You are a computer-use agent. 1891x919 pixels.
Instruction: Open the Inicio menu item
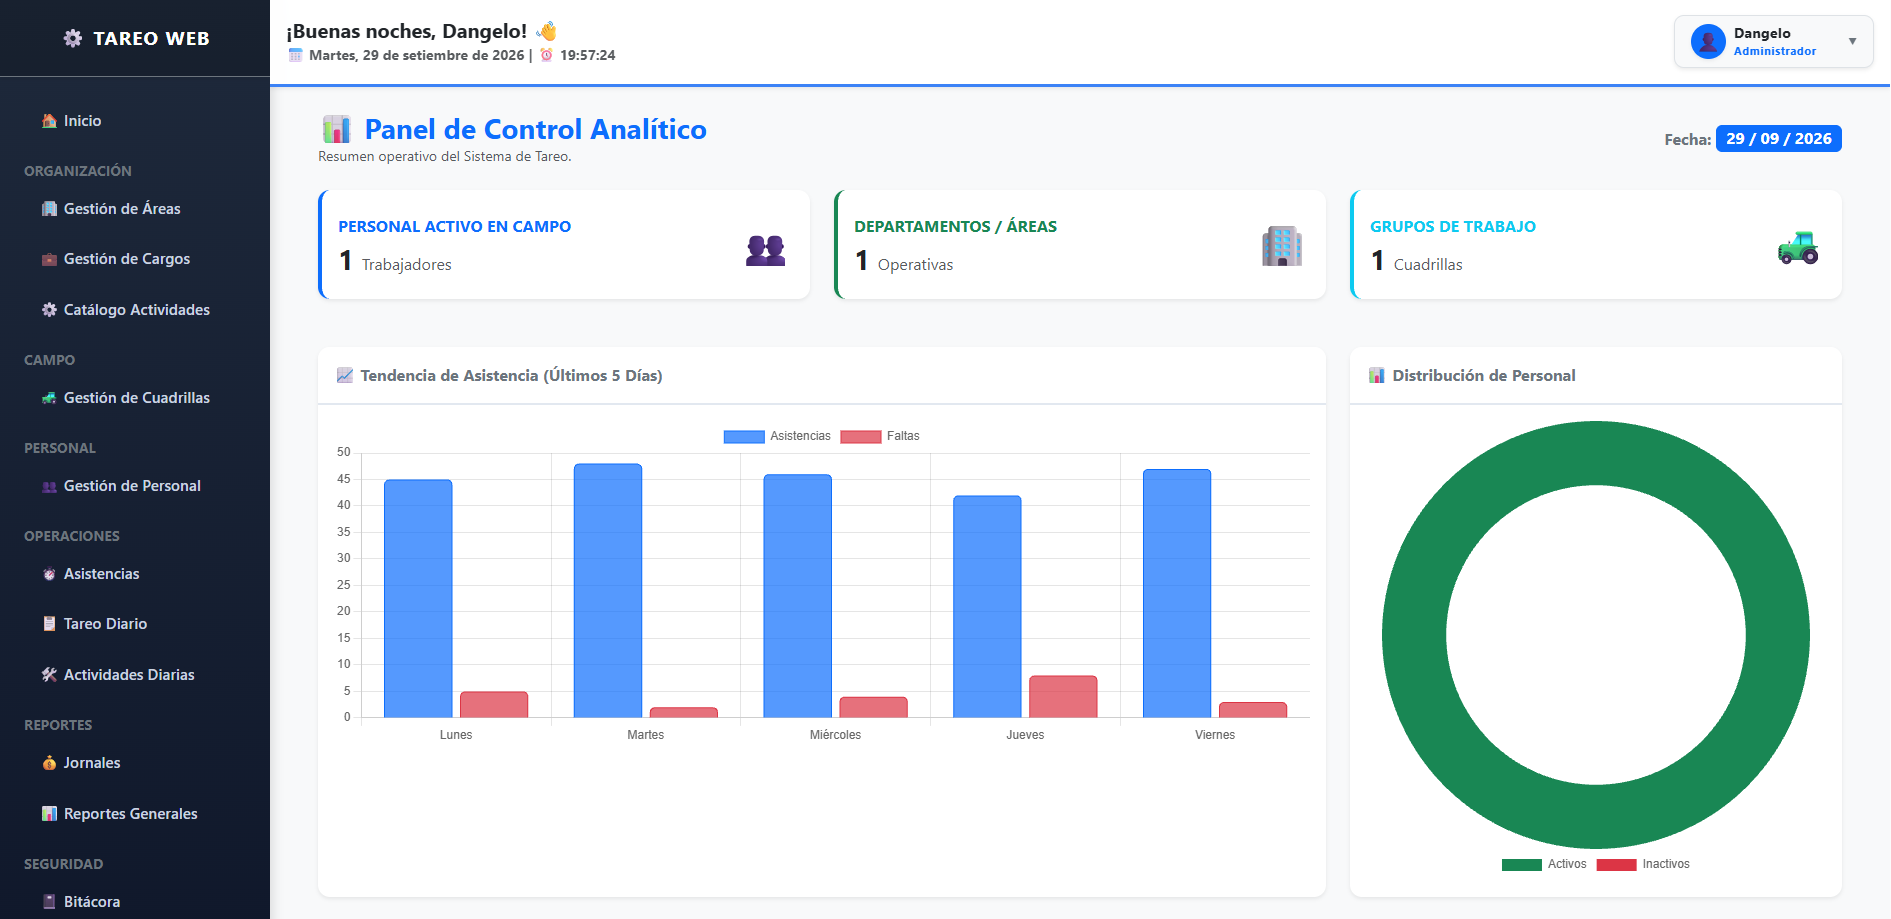[135, 121]
